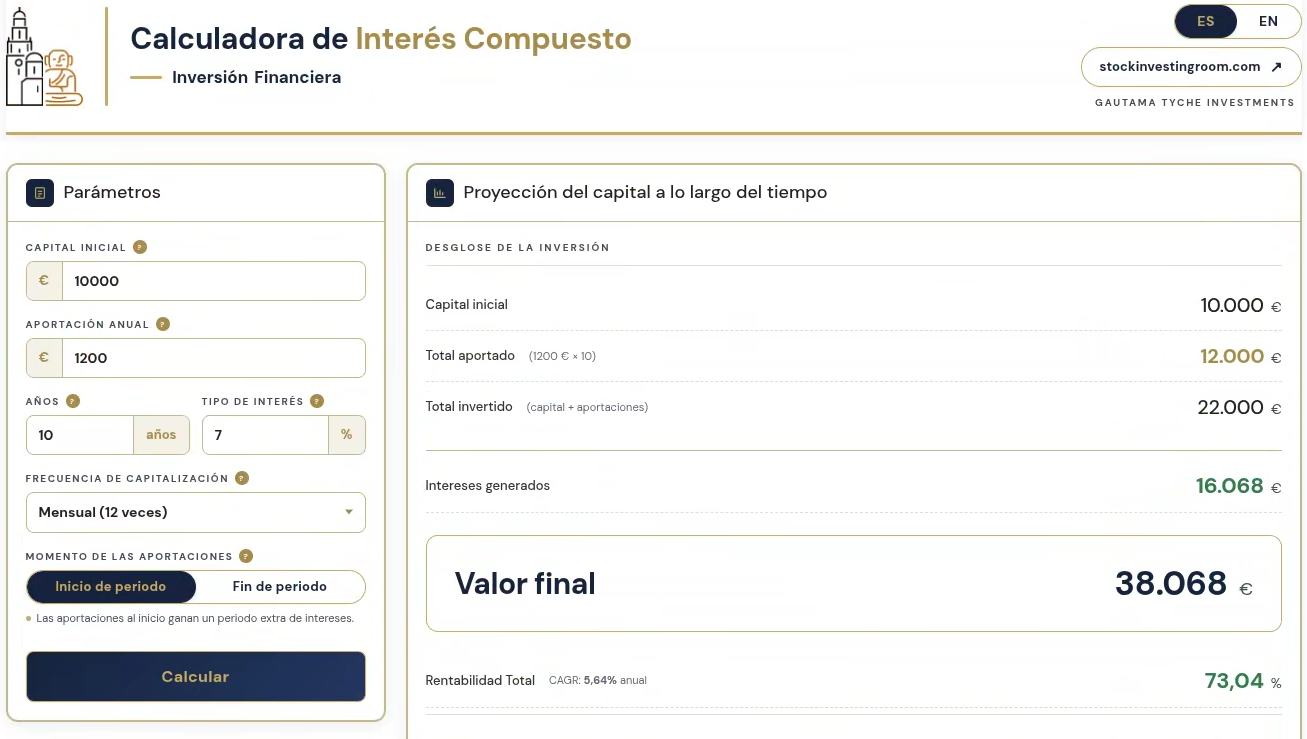1307x739 pixels.
Task: Select Inicio de periodo option
Action: tap(111, 587)
